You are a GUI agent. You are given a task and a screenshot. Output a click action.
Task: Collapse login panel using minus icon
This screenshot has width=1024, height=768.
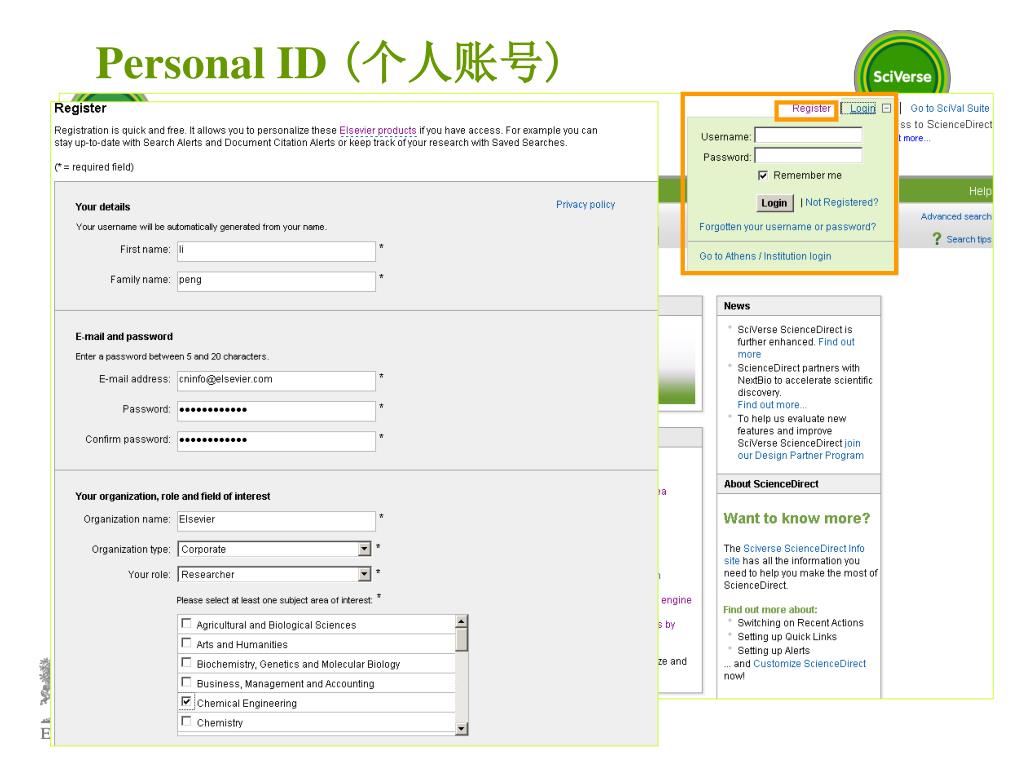[x=886, y=108]
